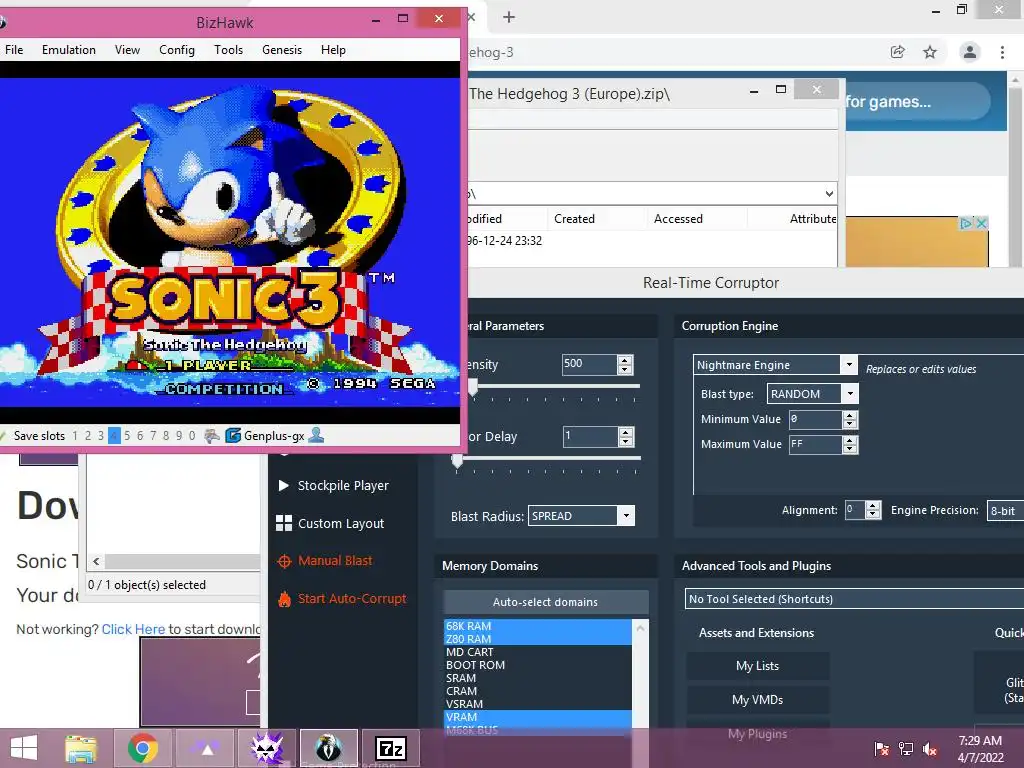Open the My VMDs button

(758, 699)
